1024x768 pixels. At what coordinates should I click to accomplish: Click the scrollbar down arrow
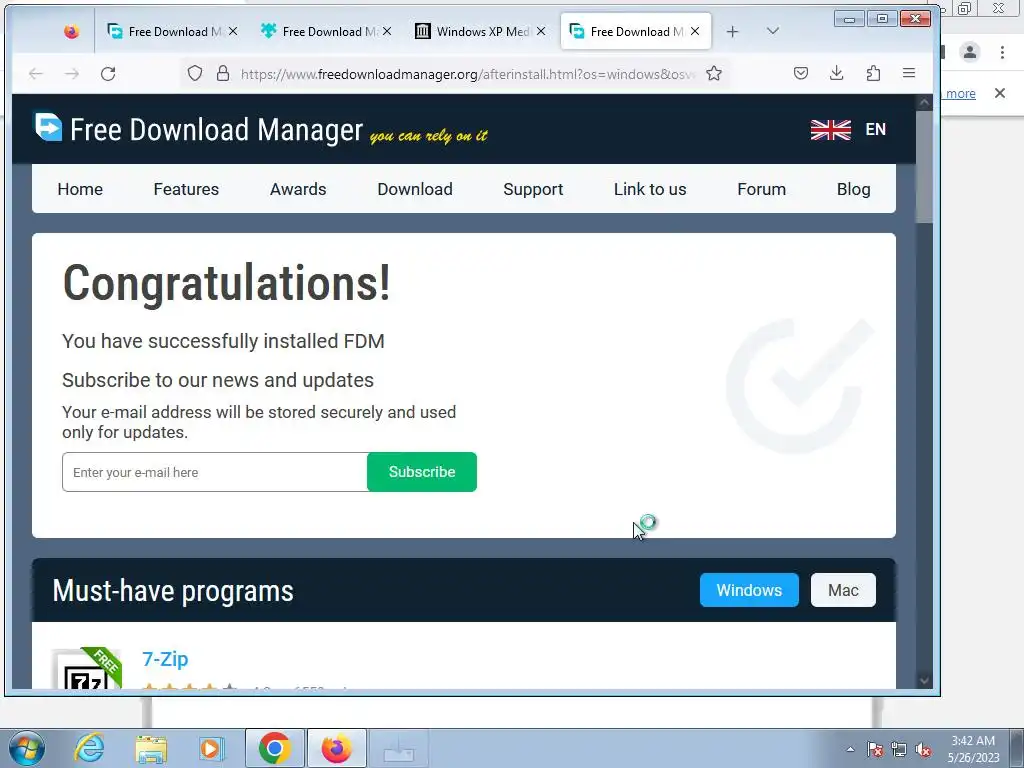click(x=924, y=680)
